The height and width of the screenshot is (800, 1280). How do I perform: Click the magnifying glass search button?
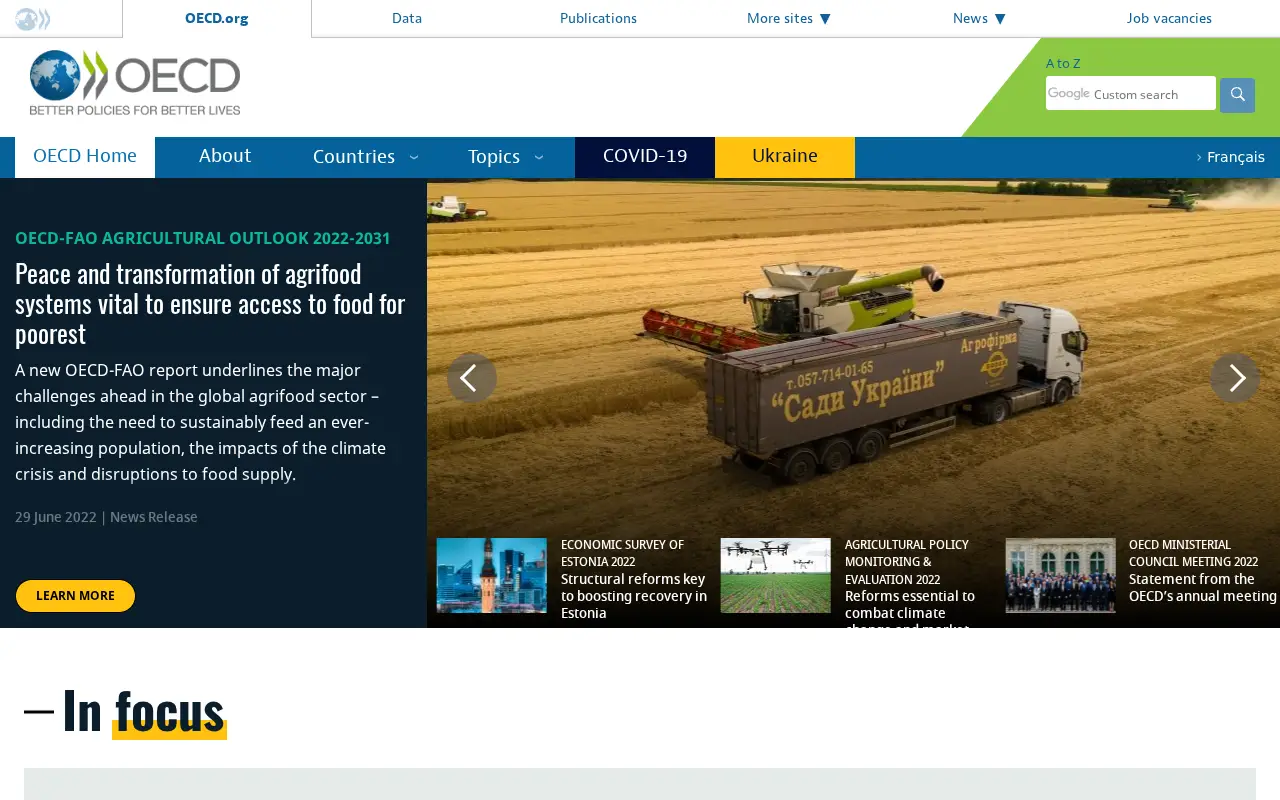1237,95
